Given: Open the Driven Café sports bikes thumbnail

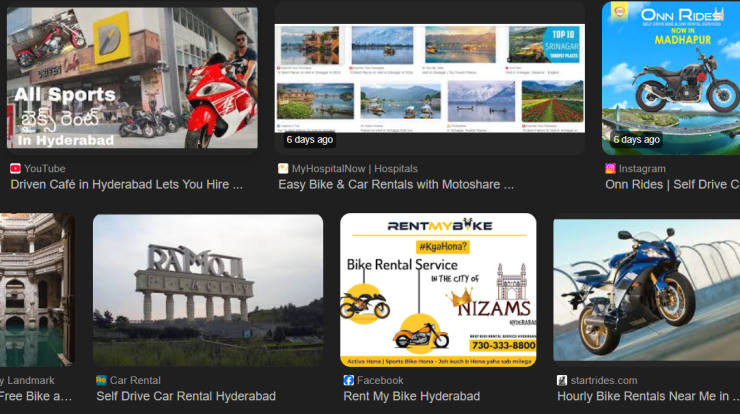Looking at the screenshot, I should 132,78.
